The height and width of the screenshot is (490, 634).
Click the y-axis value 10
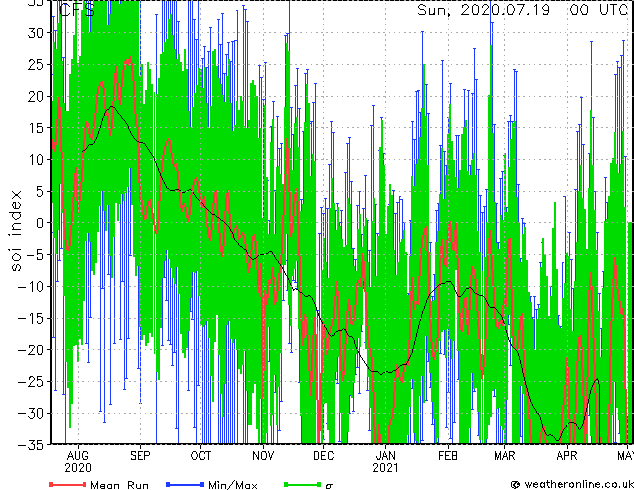click(x=35, y=160)
